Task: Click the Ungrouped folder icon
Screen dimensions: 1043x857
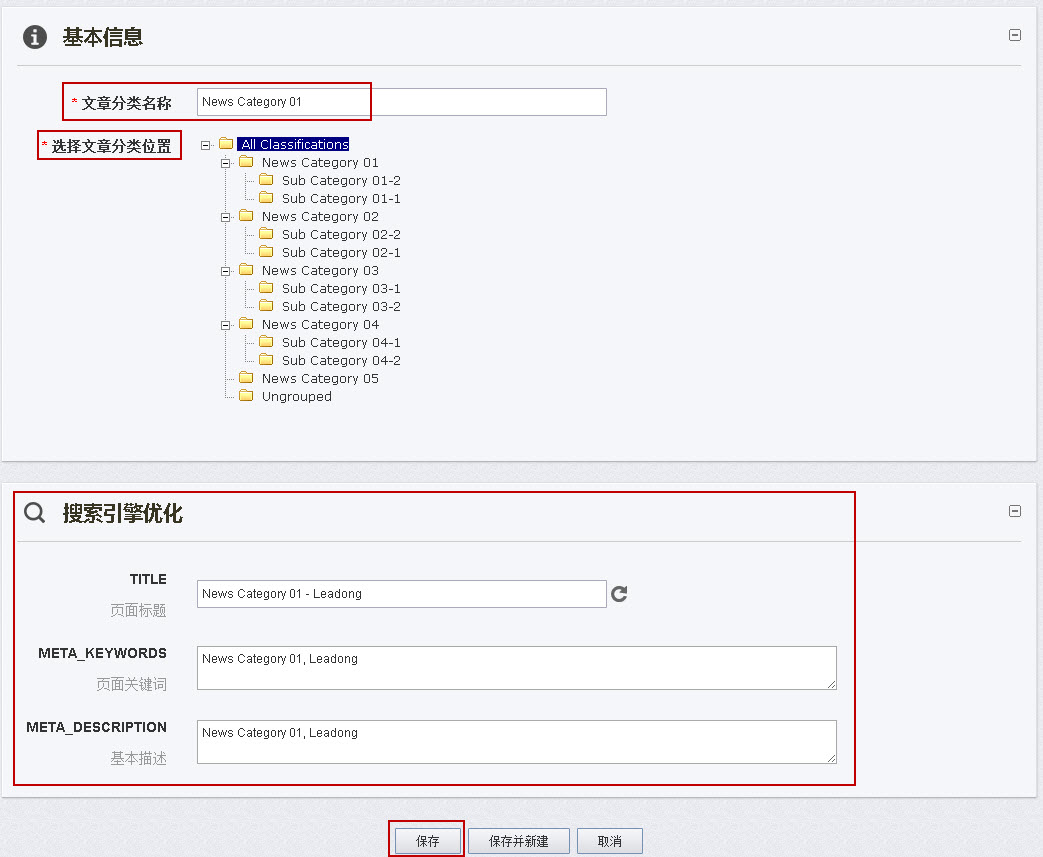Action: click(x=246, y=396)
